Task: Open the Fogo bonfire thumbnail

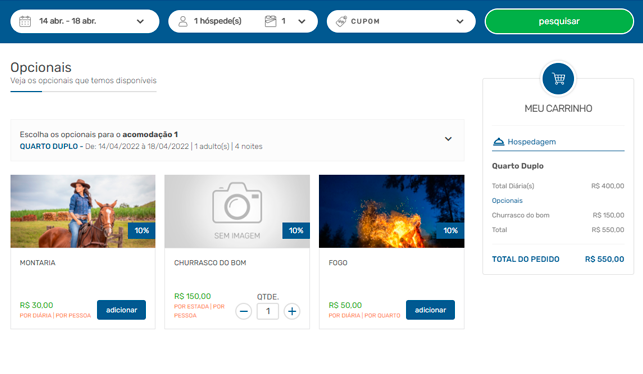Action: coord(392,211)
